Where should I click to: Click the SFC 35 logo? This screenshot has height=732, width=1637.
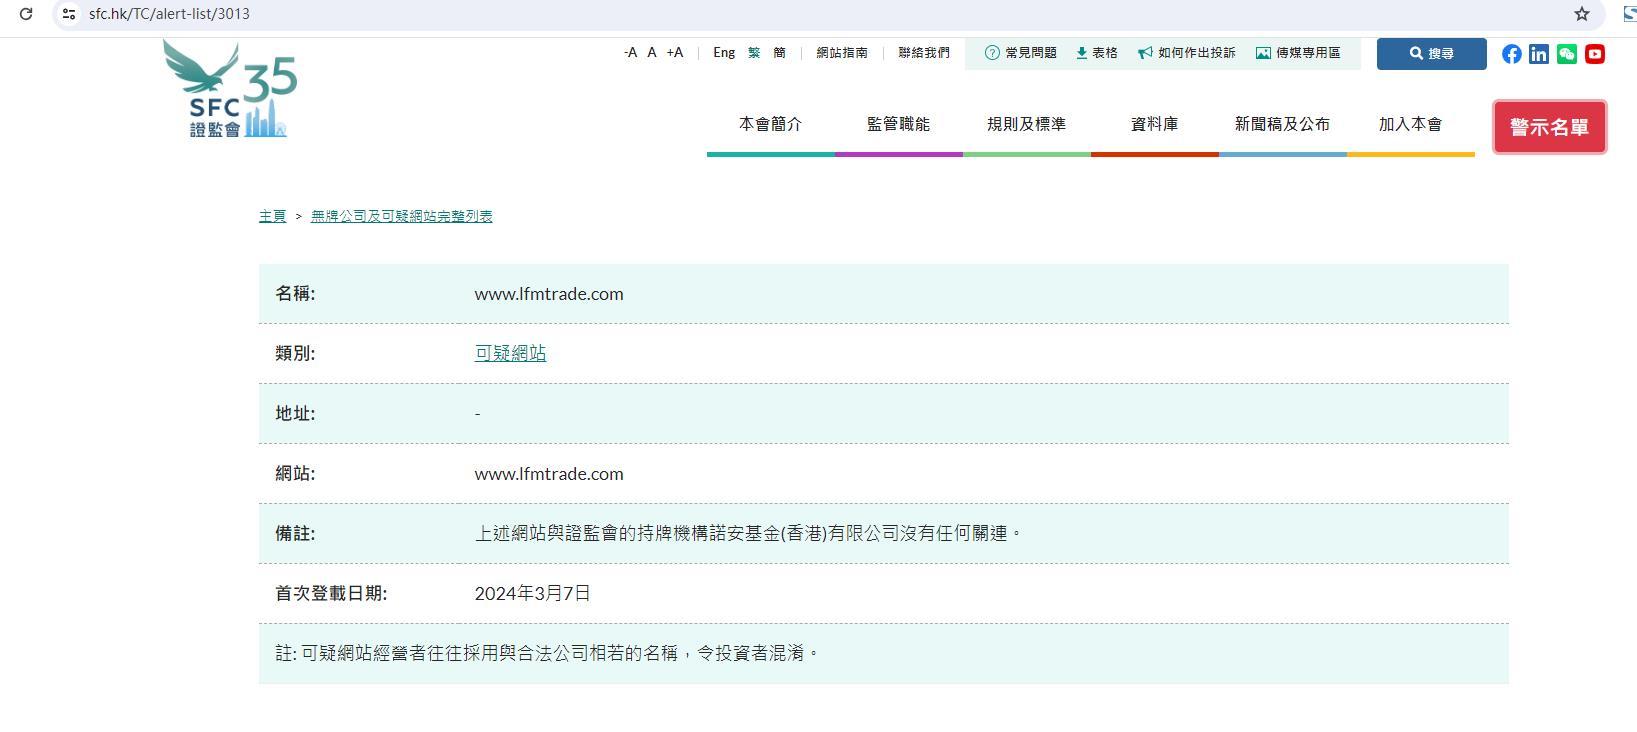click(x=230, y=90)
